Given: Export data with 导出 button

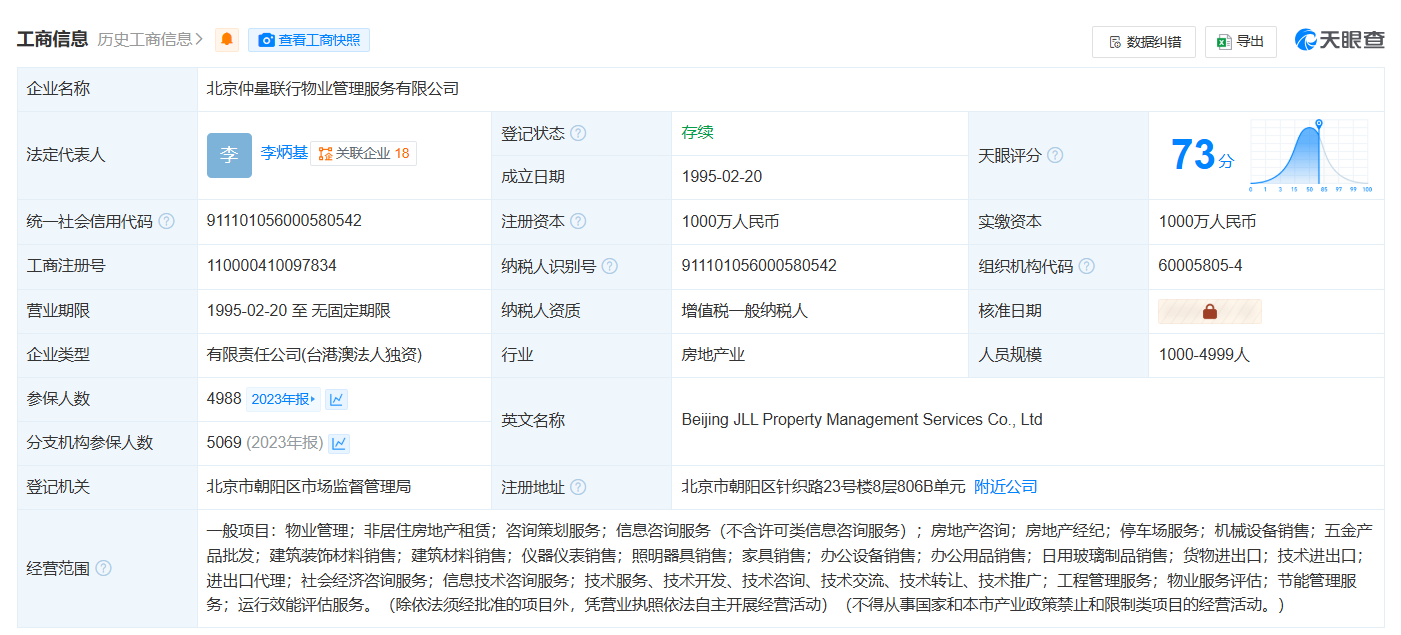Looking at the screenshot, I should click(x=1241, y=42).
